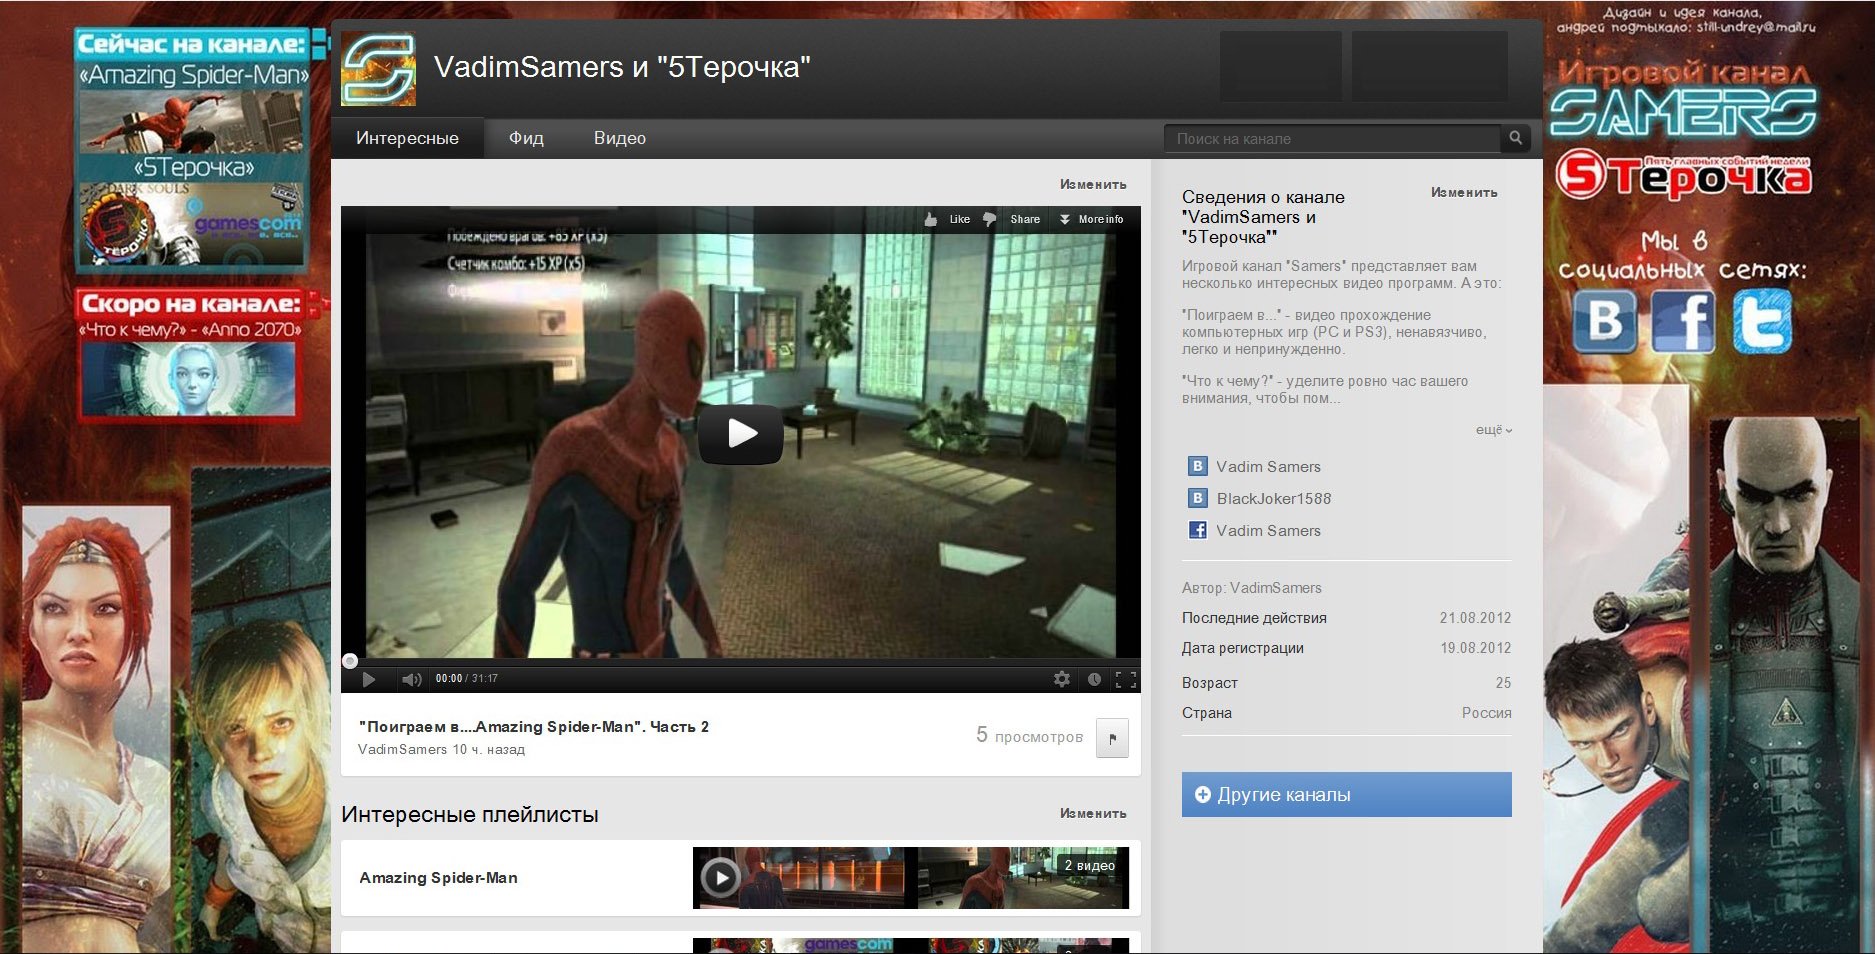1875x954 pixels.
Task: Click the Последние действия date 21.08.2012
Action: coord(1475,618)
